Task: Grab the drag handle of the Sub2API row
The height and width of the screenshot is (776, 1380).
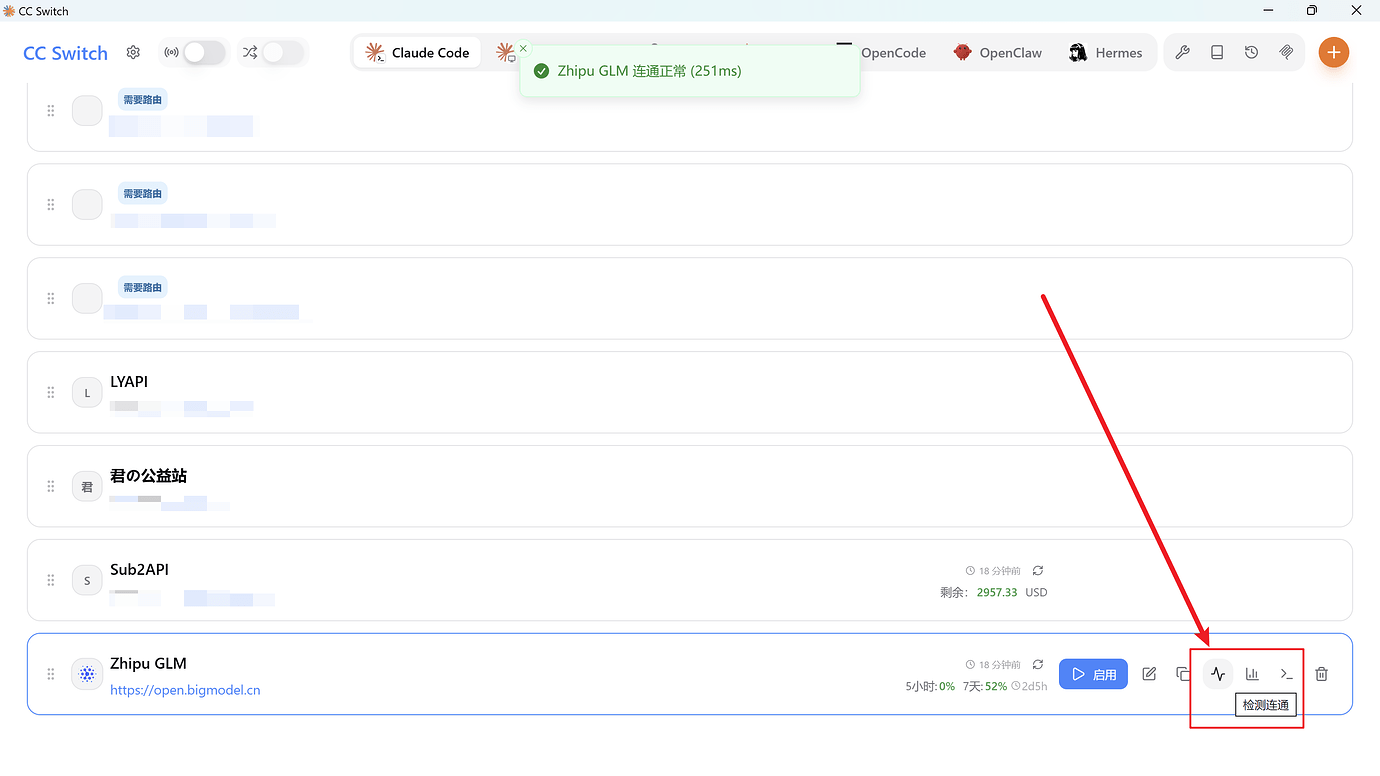Action: click(x=51, y=580)
